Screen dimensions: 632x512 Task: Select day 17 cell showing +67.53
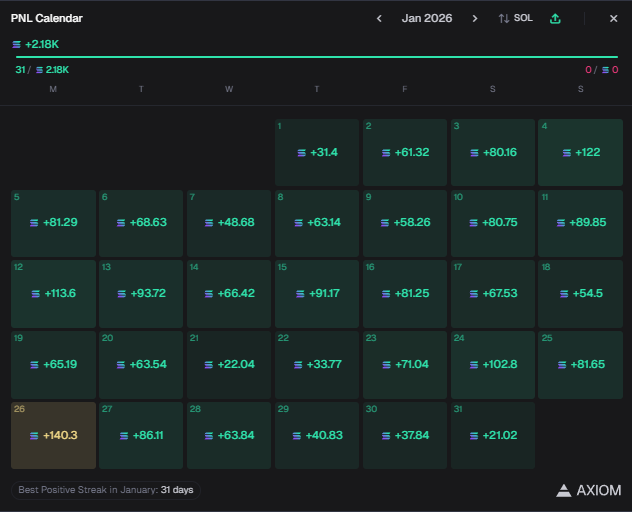pos(493,294)
